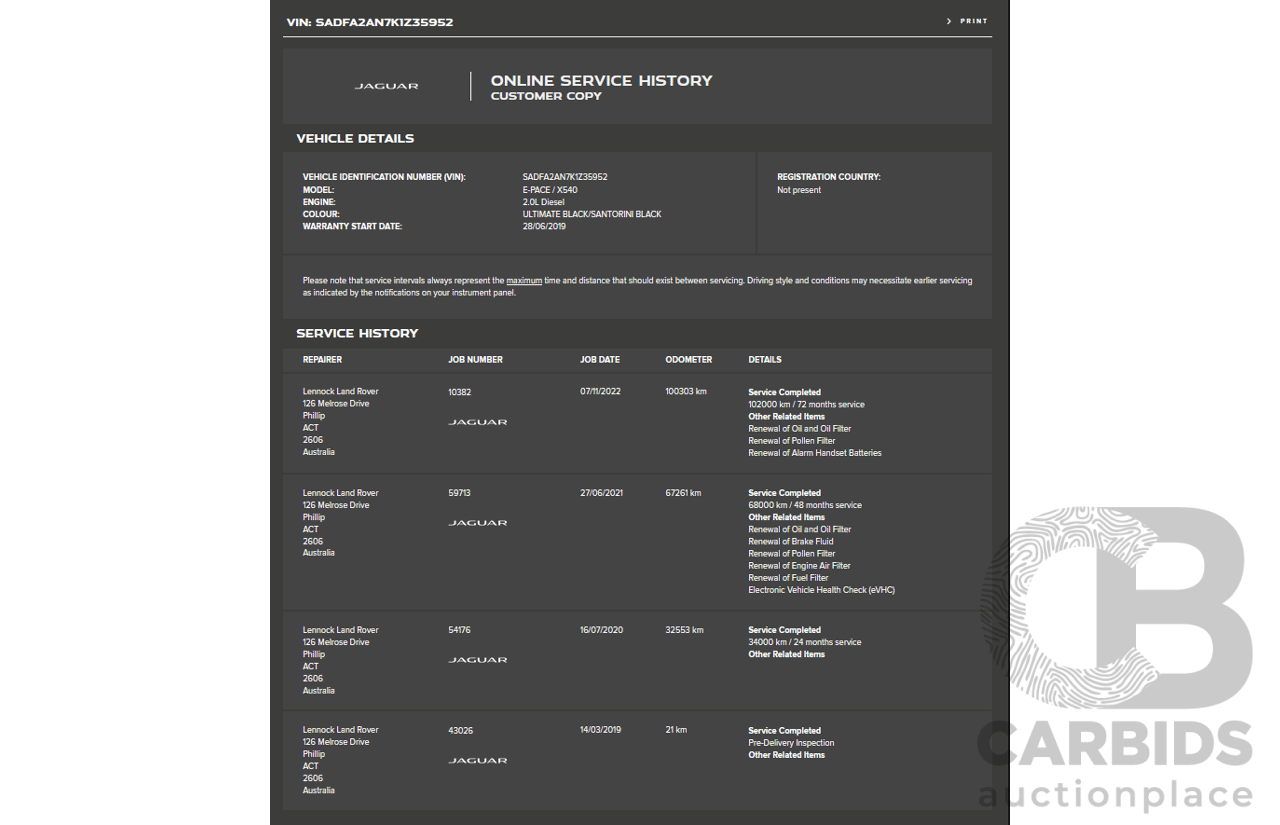
Task: Click the SERVICE HISTORY heading
Action: (357, 333)
